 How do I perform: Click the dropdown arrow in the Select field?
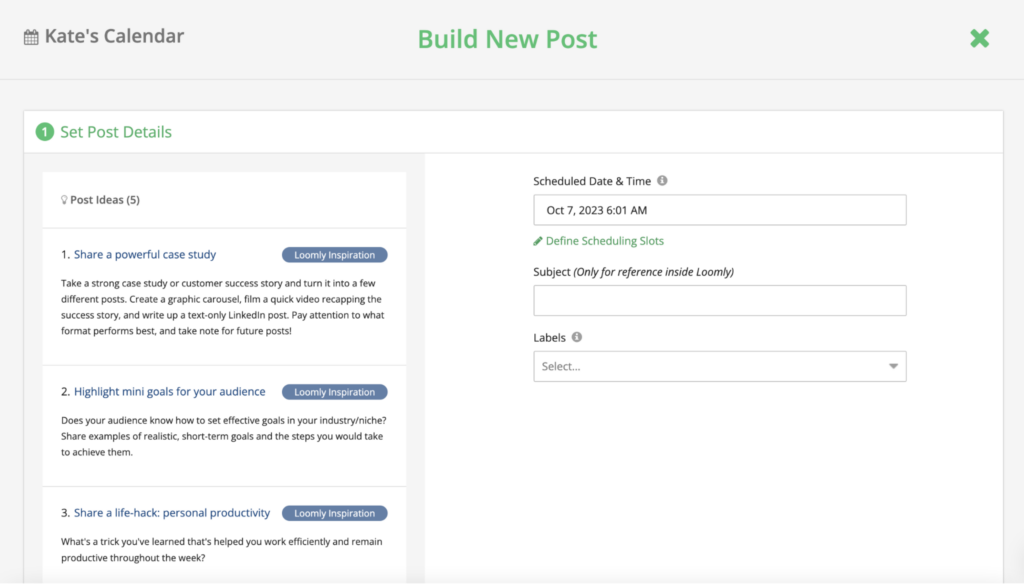coord(893,366)
